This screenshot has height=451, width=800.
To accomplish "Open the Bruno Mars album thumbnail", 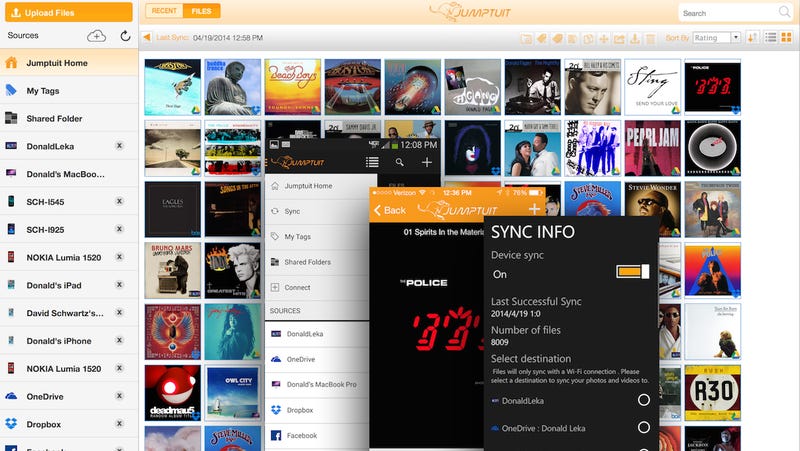I will [172, 270].
